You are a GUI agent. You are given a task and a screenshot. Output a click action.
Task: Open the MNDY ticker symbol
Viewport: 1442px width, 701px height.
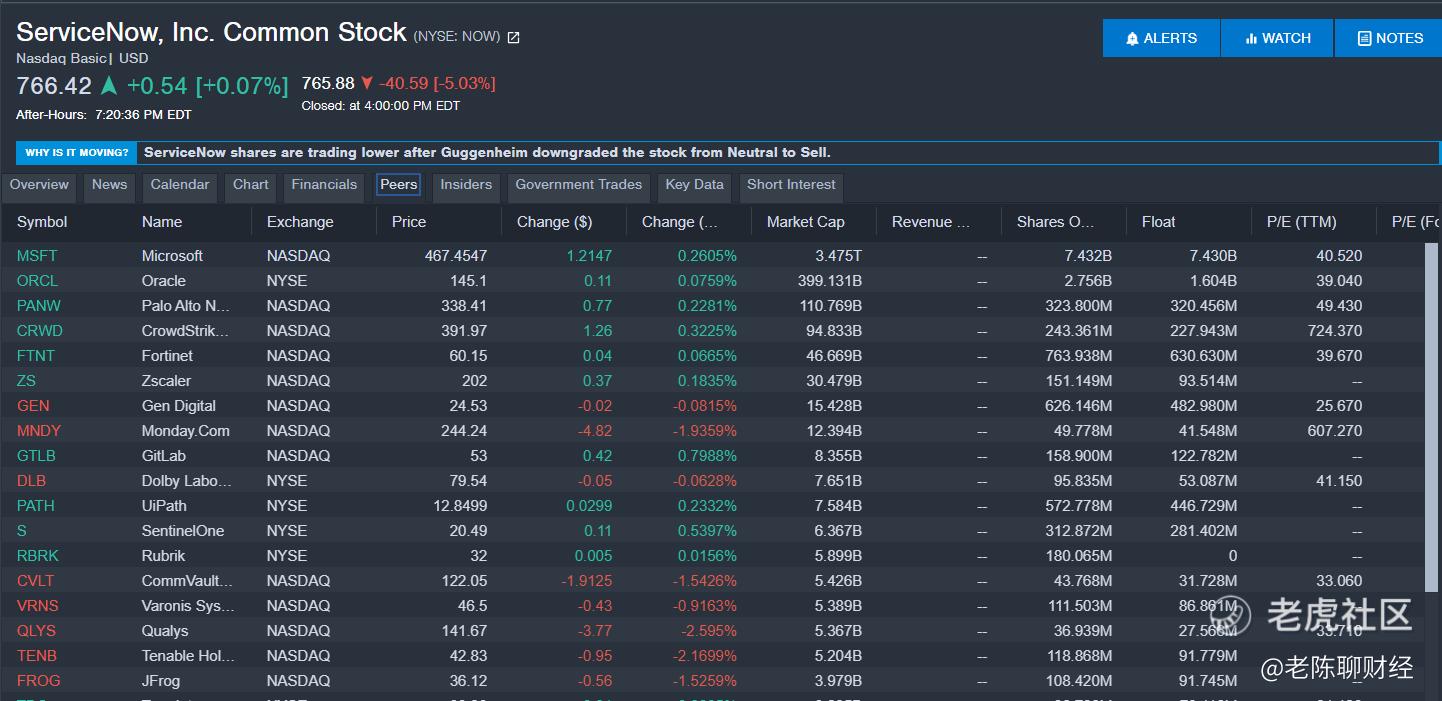[39, 431]
